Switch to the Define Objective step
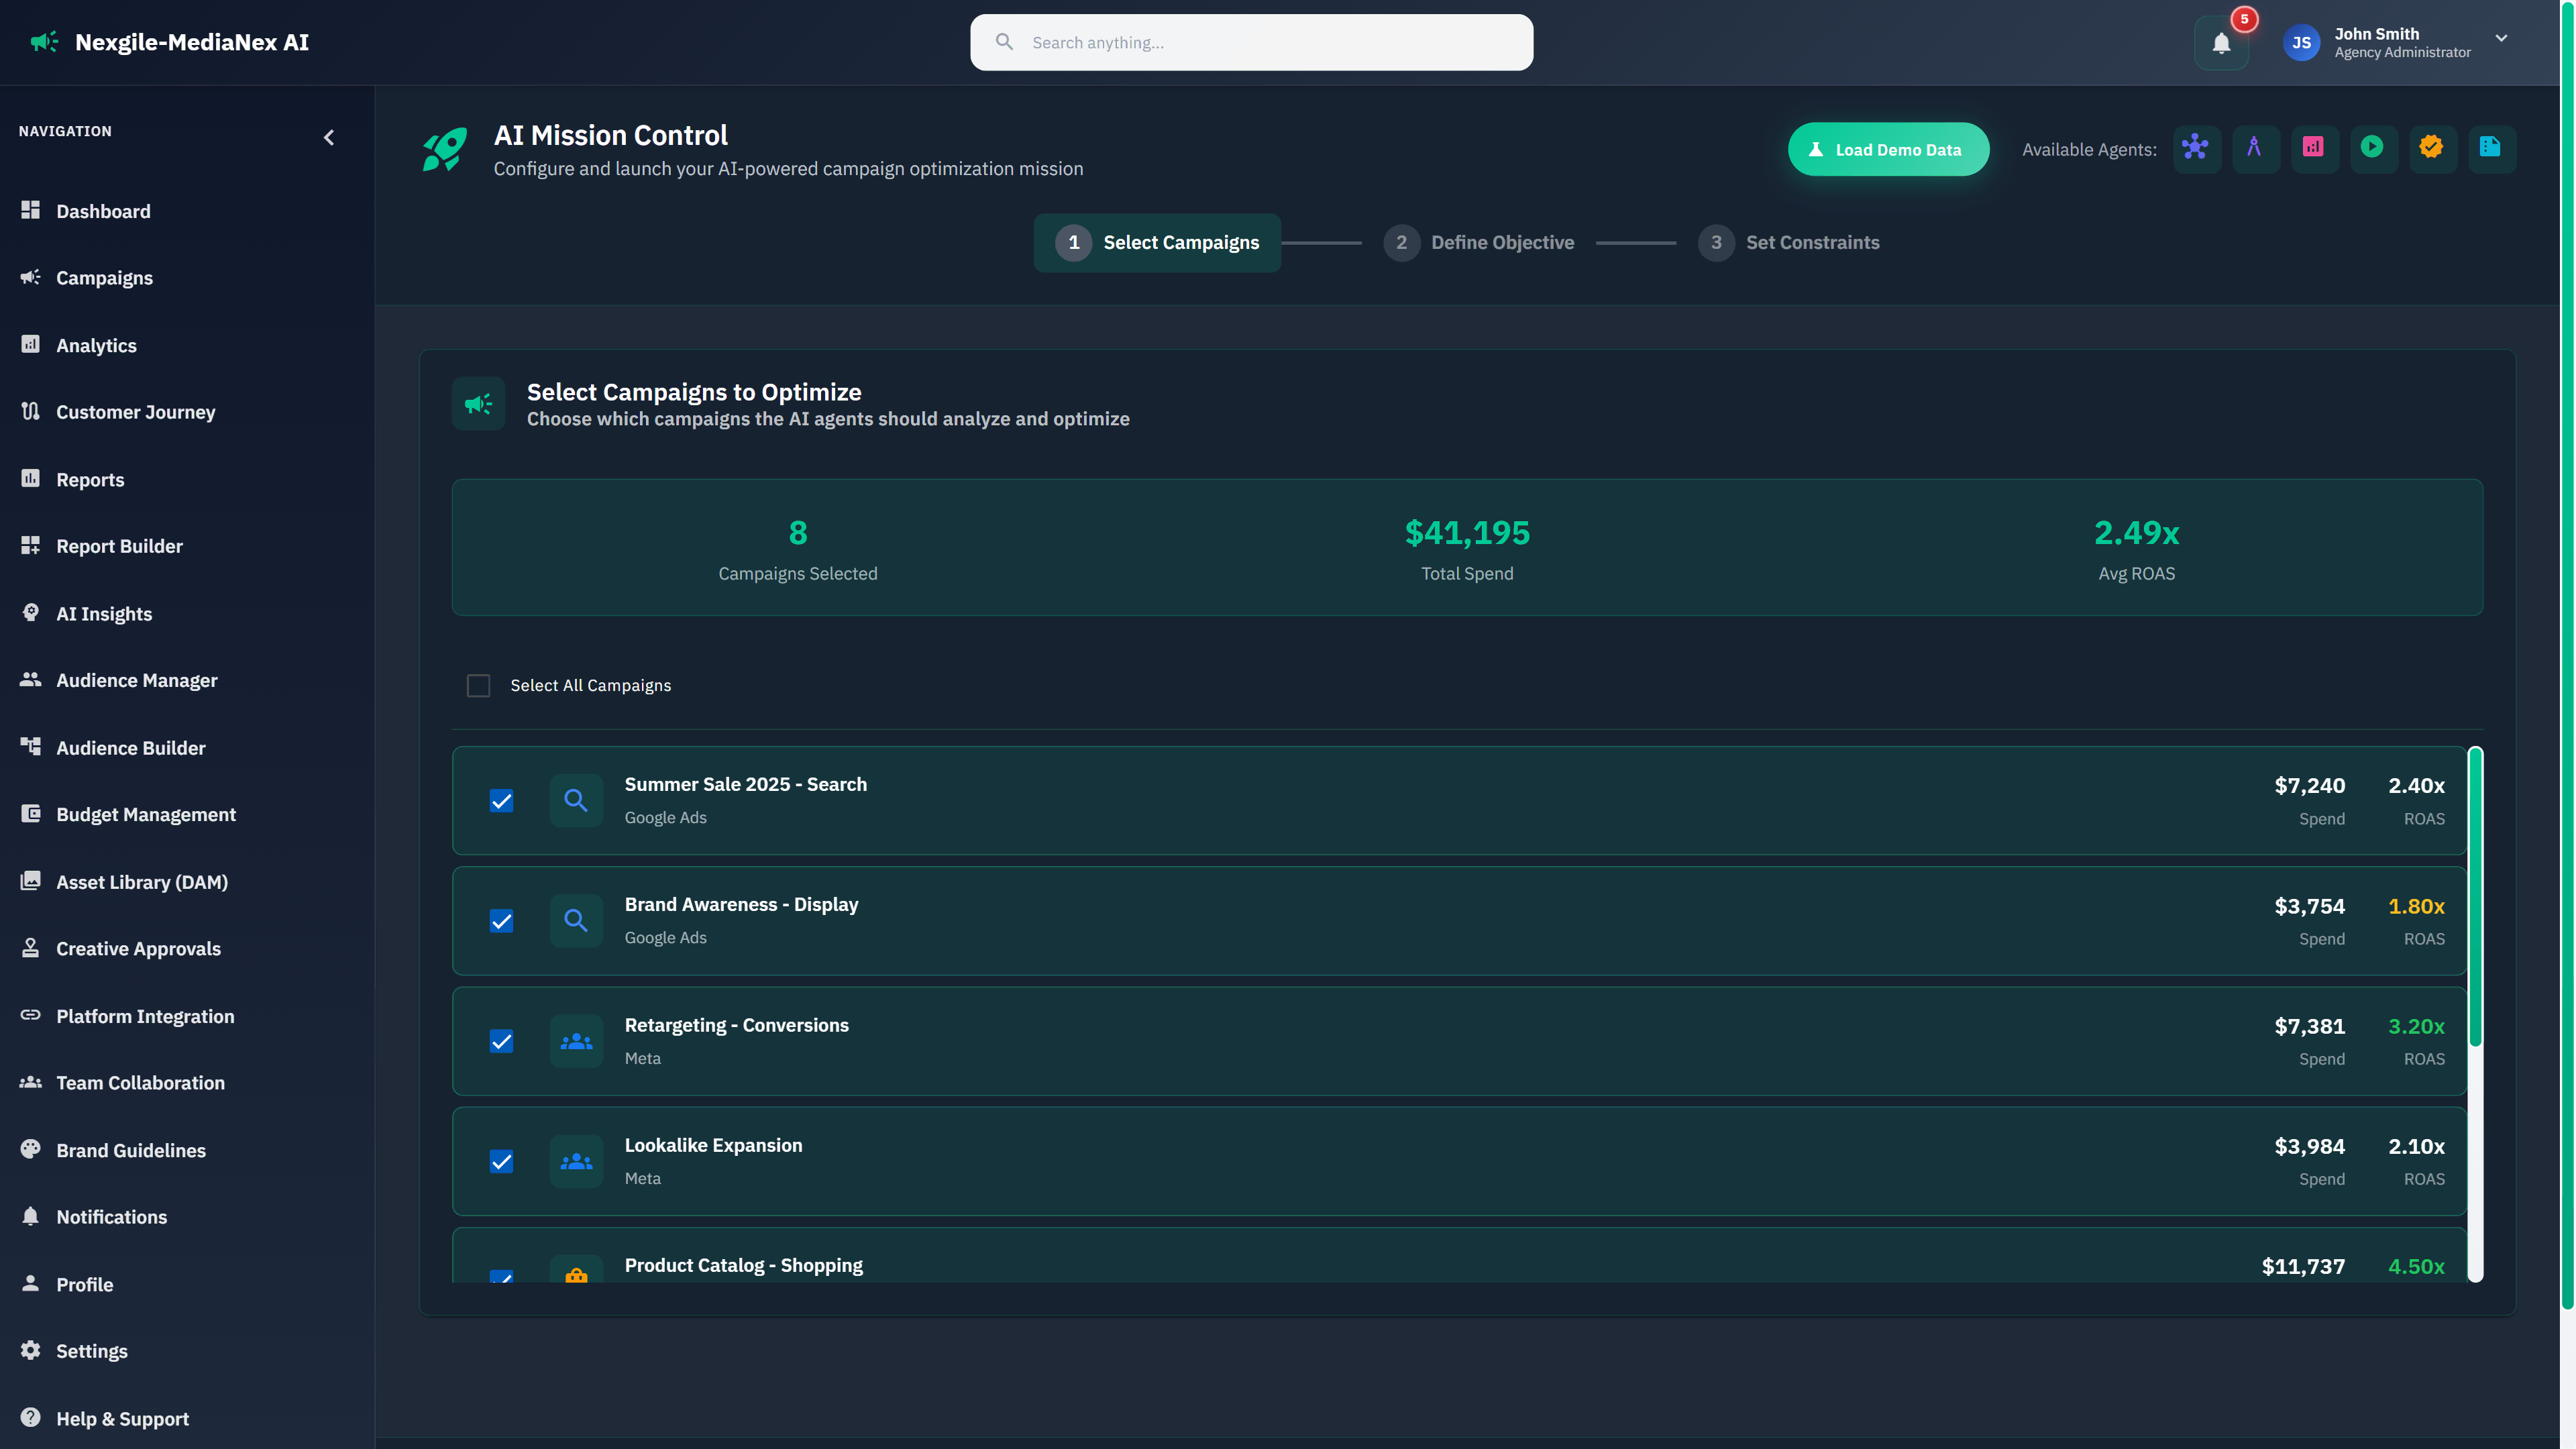 [x=1480, y=242]
